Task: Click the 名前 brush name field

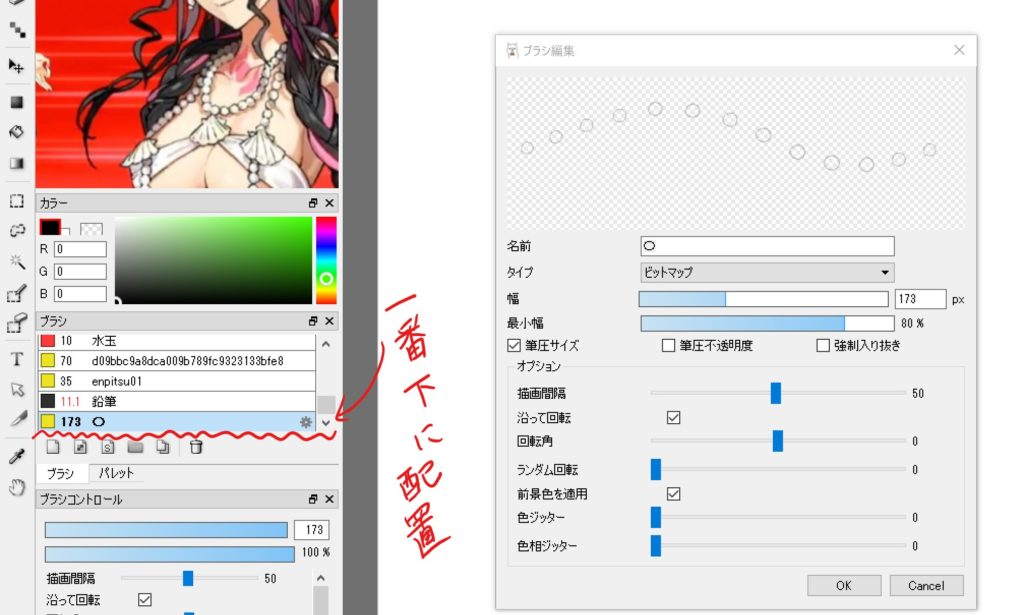Action: tap(766, 246)
